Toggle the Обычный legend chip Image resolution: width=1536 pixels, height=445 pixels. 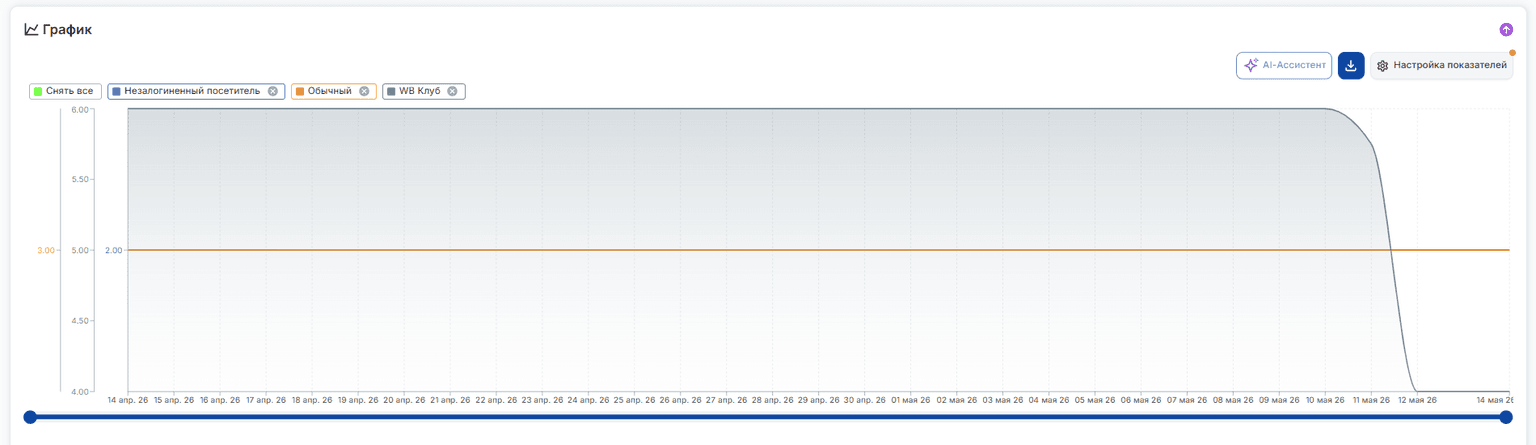(334, 91)
